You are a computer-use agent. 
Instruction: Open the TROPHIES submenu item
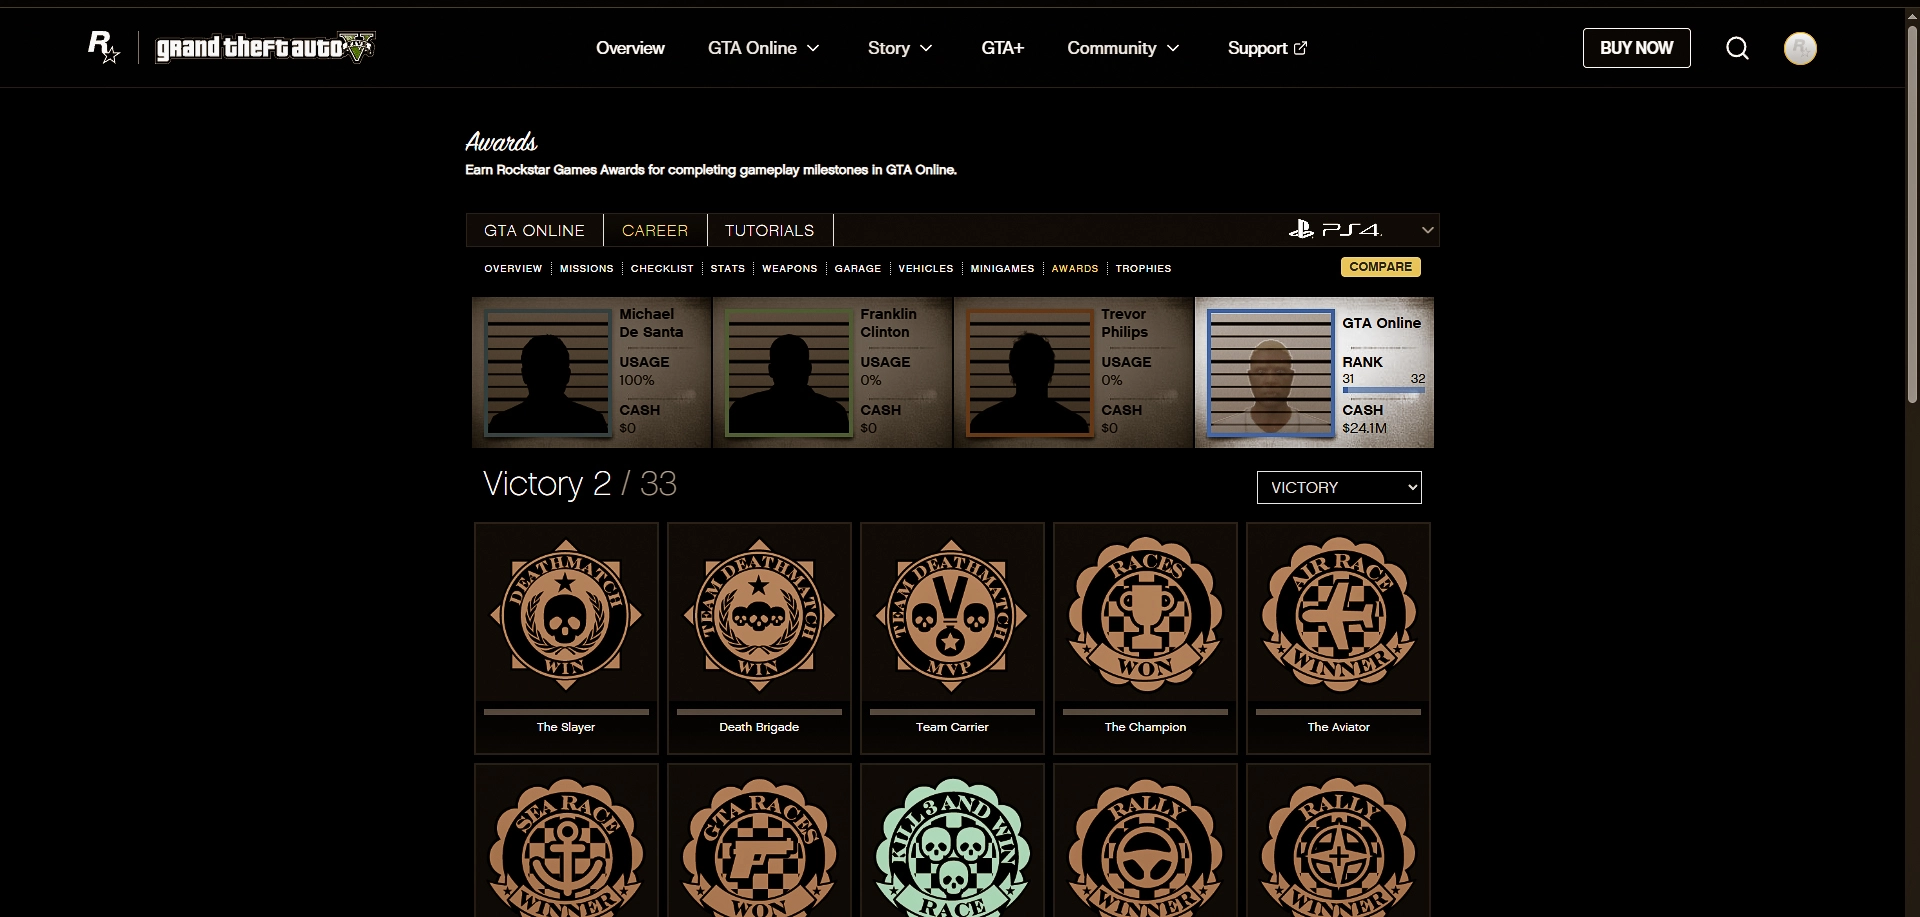[x=1143, y=269]
